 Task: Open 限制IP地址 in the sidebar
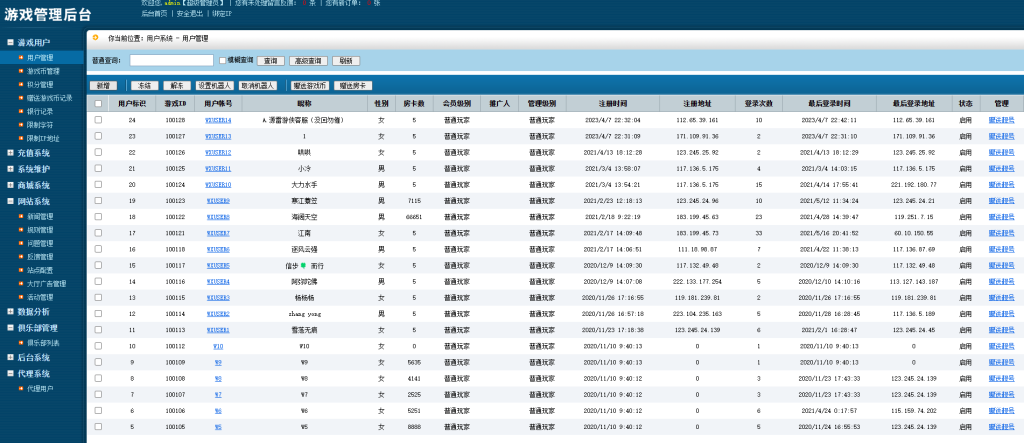click(43, 139)
